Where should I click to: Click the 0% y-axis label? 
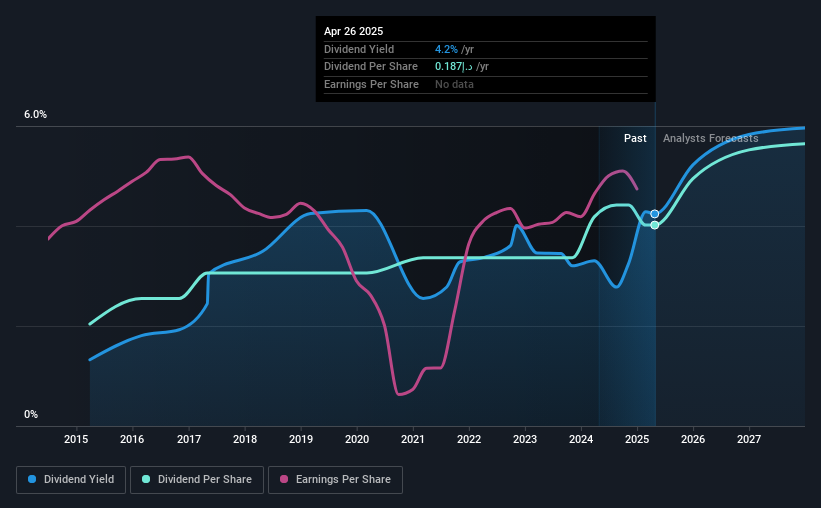pyautogui.click(x=31, y=414)
